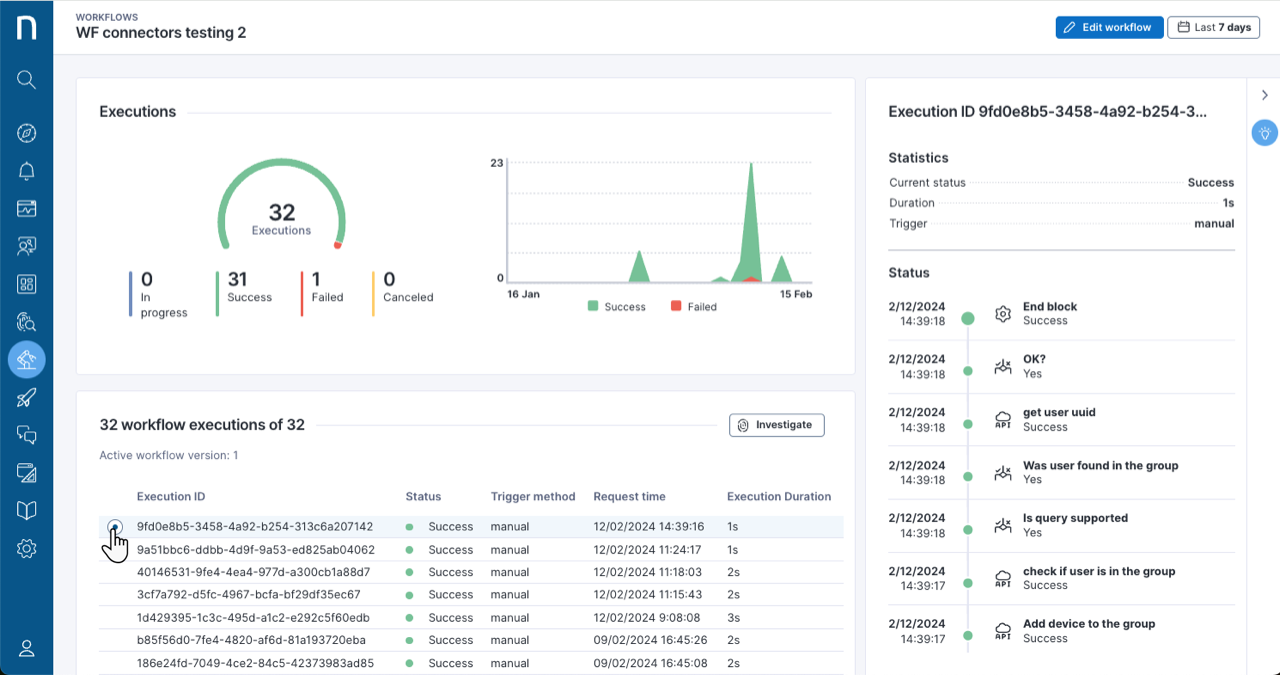
Task: Open search from the sidebar magnifier icon
Action: point(27,80)
